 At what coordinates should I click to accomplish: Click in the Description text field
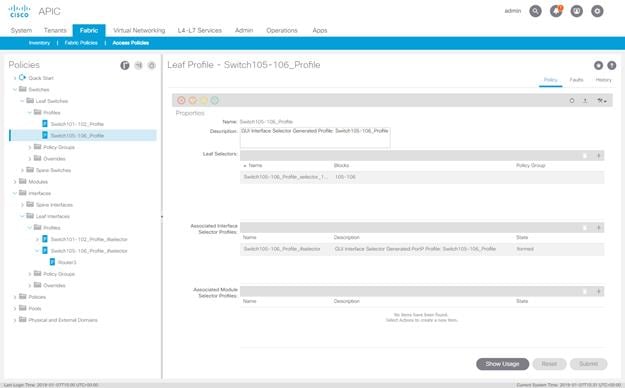[x=315, y=138]
